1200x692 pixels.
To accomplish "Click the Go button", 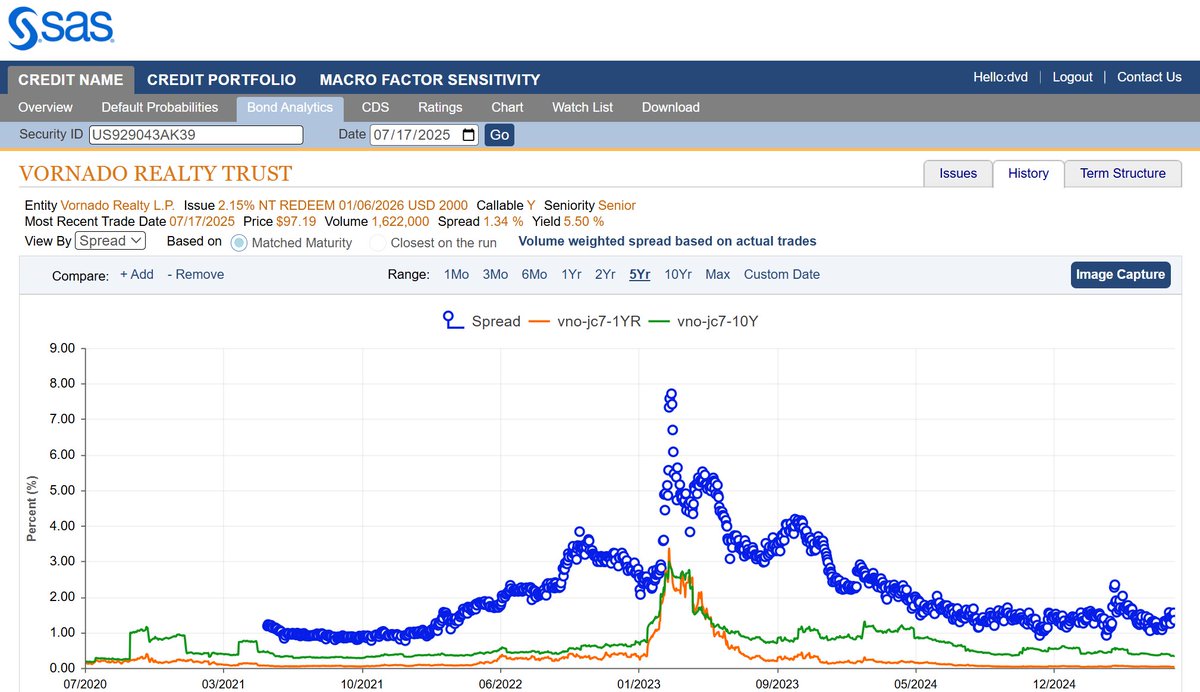I will click(500, 135).
